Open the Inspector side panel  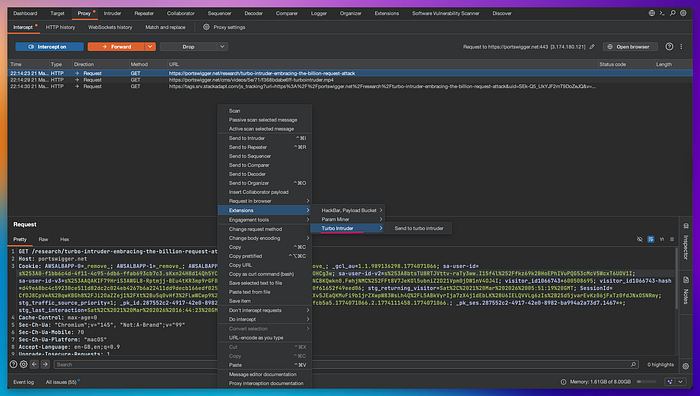pos(686,243)
